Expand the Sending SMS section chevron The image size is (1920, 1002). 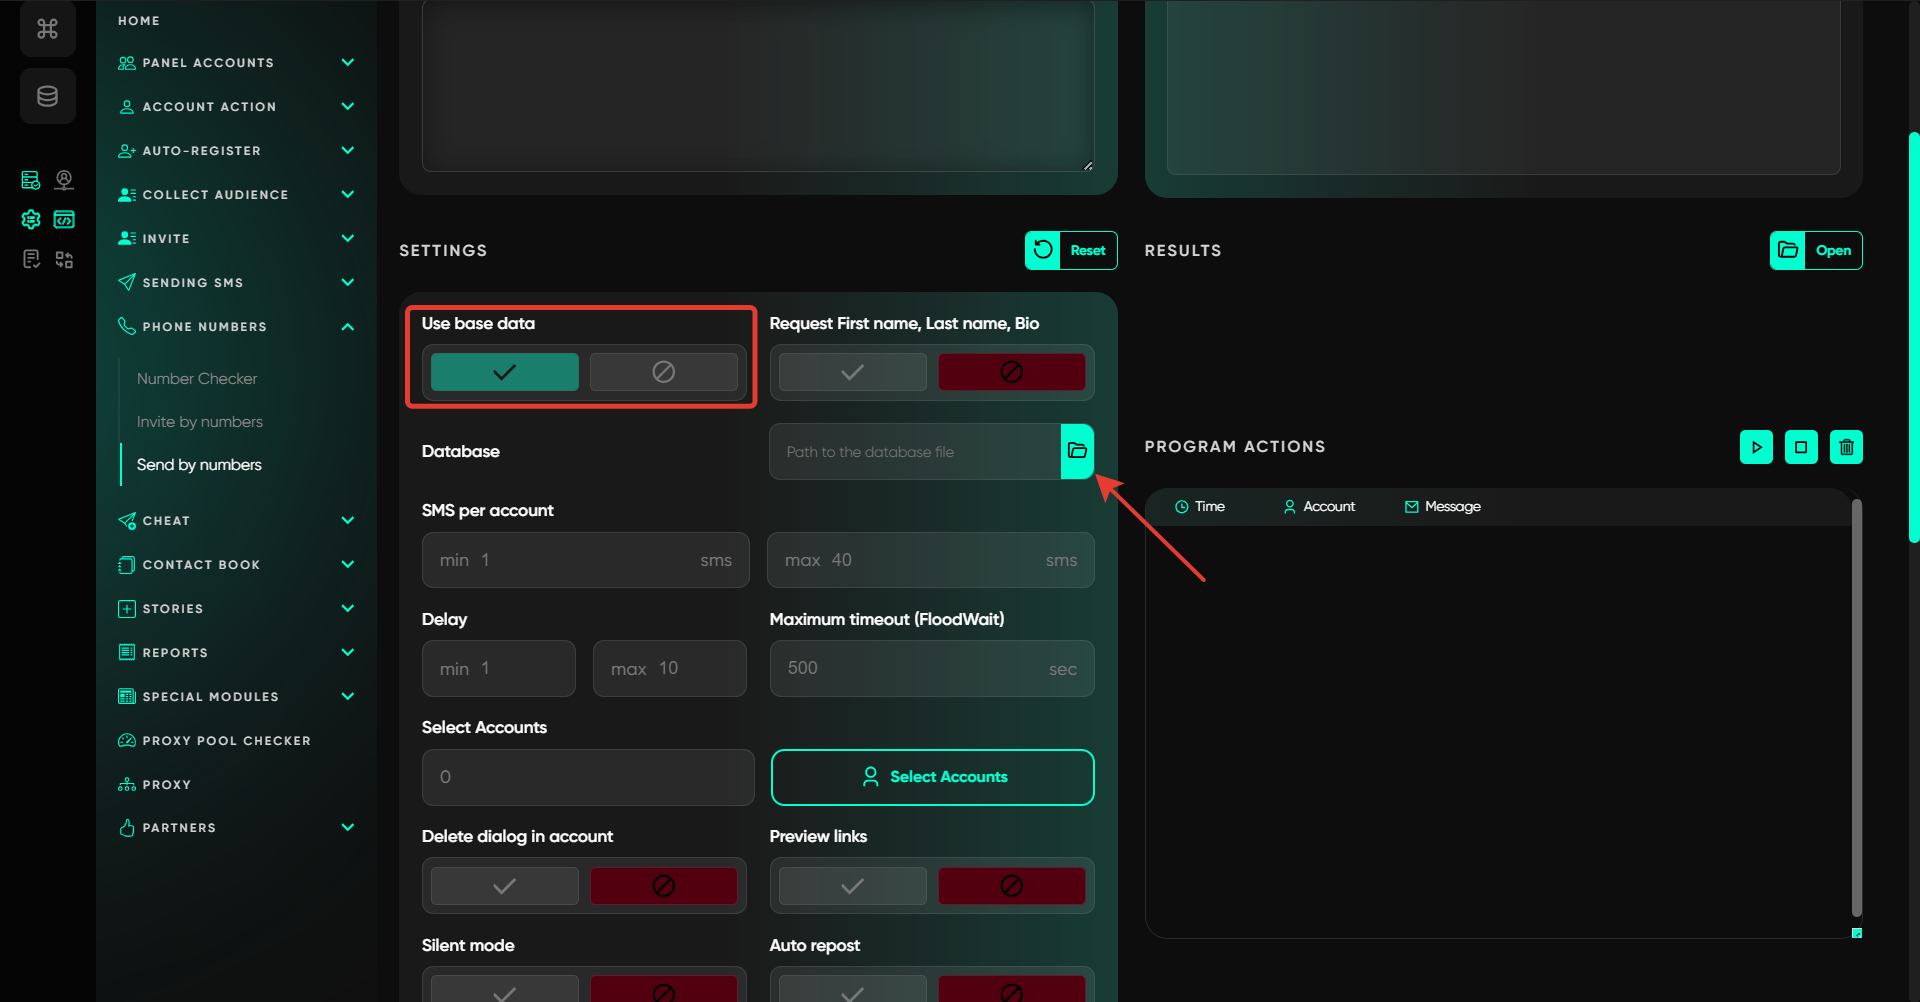point(347,283)
